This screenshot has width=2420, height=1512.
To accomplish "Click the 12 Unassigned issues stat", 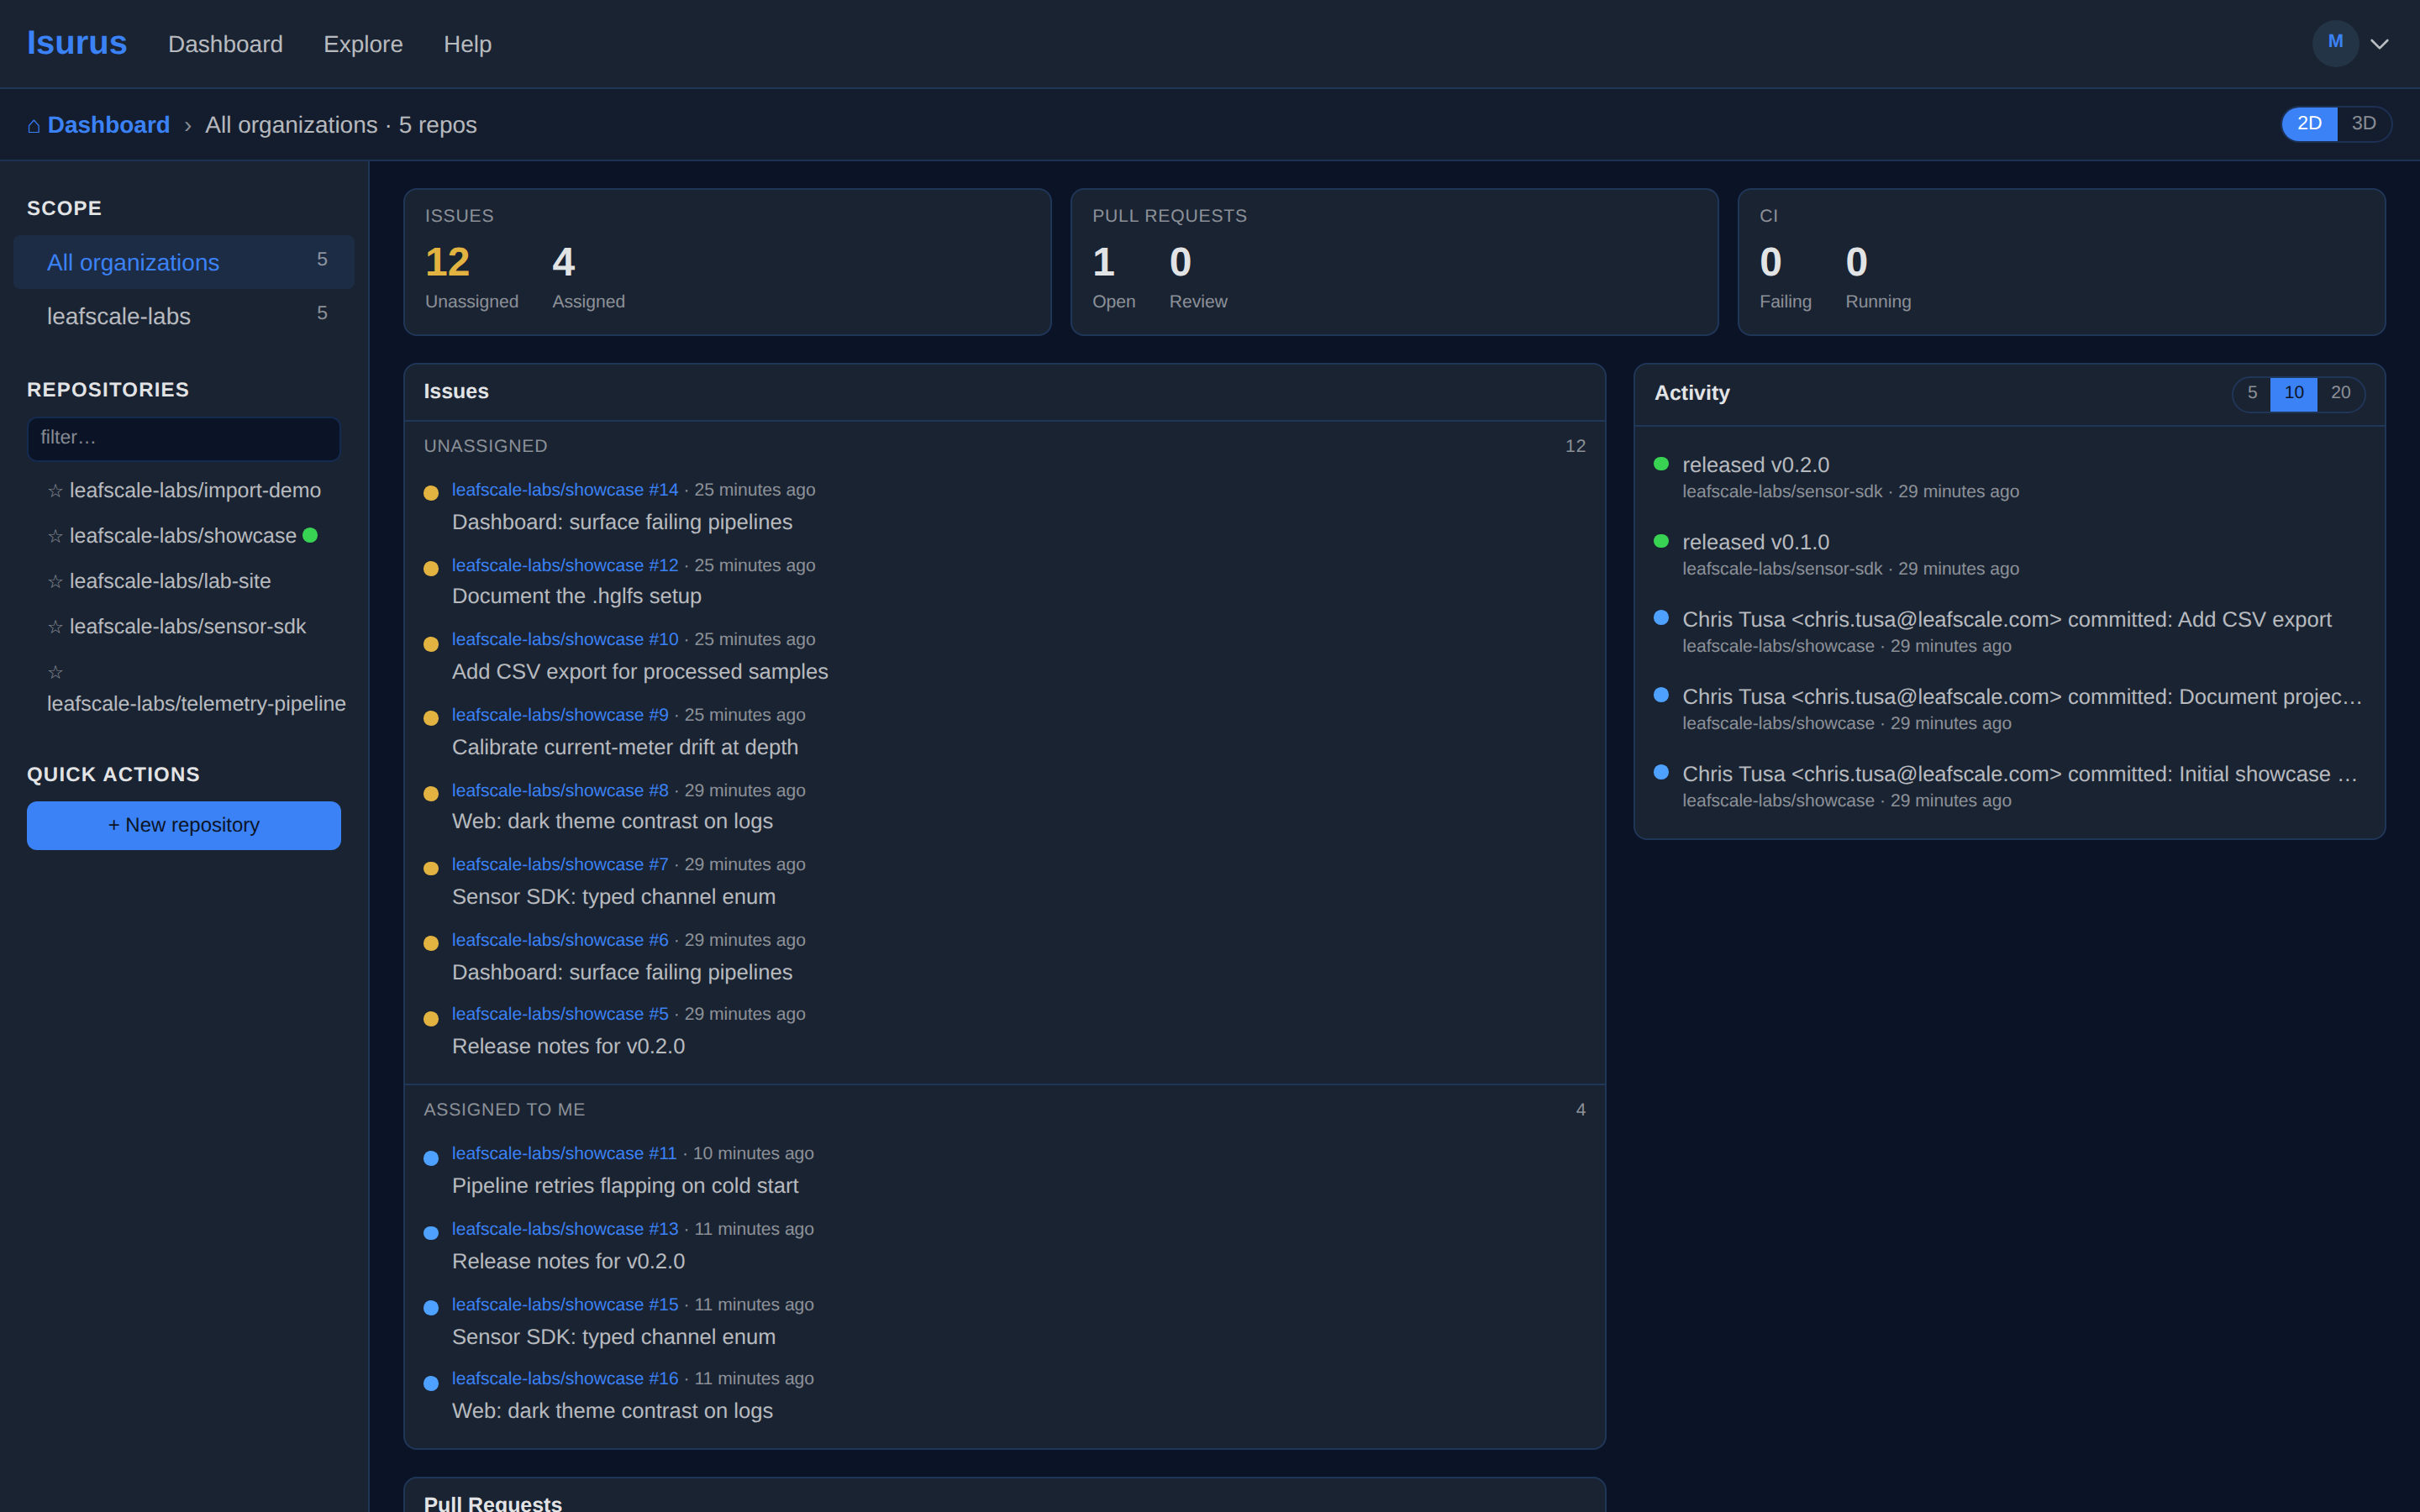I will coord(471,276).
